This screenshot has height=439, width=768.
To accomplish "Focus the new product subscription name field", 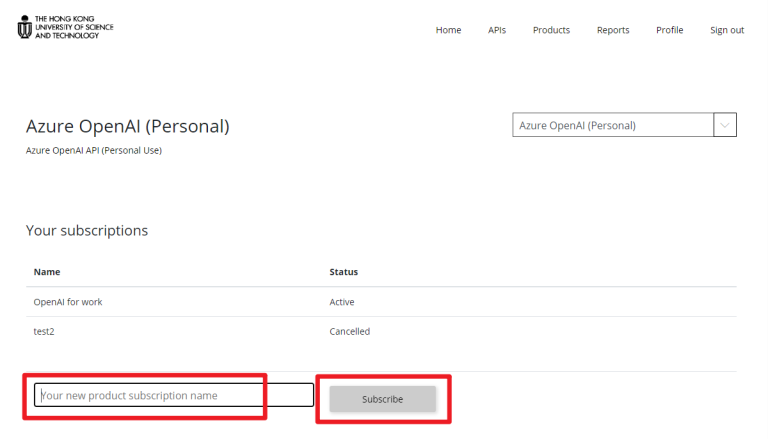I will (x=173, y=396).
